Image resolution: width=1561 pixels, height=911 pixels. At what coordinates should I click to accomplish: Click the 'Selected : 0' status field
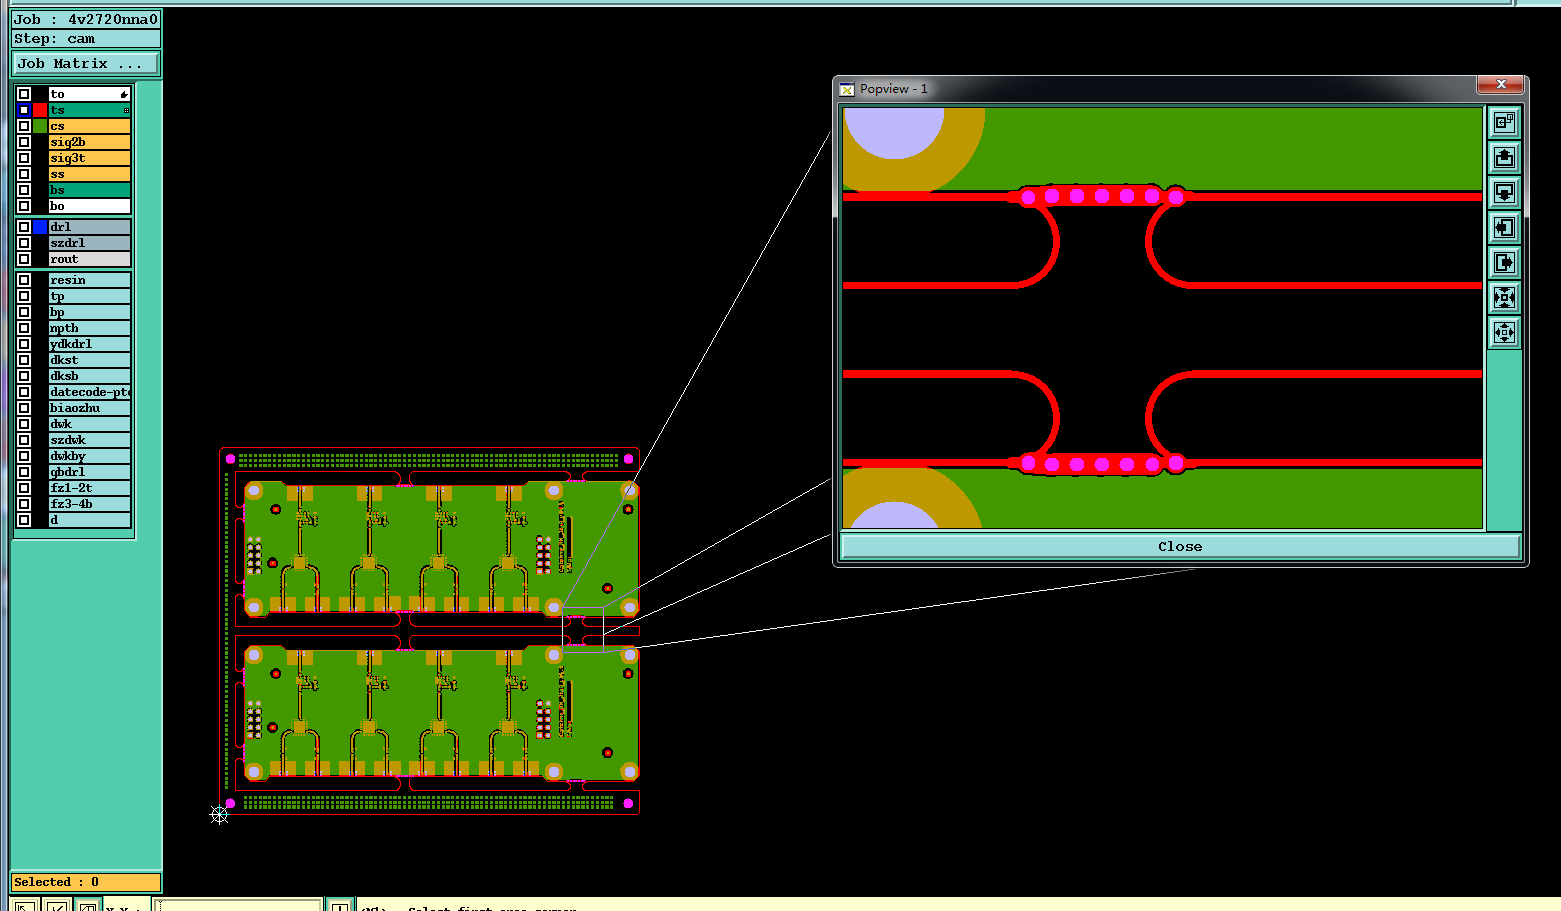86,882
